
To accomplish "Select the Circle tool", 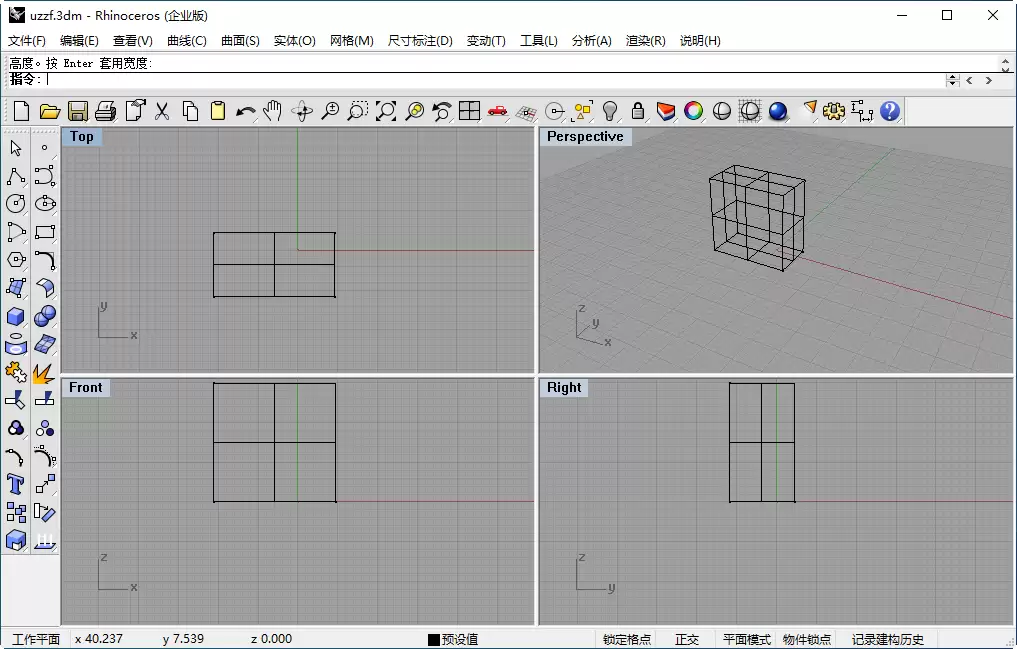I will [x=16, y=204].
